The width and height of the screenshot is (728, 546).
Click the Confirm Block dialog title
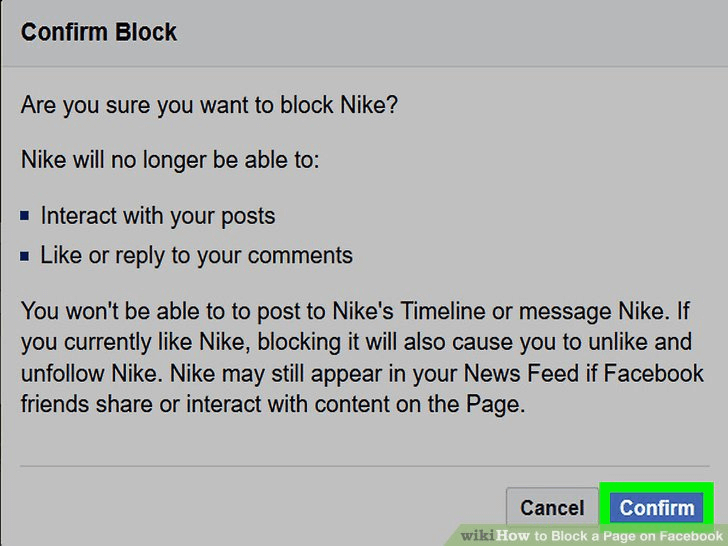(99, 32)
